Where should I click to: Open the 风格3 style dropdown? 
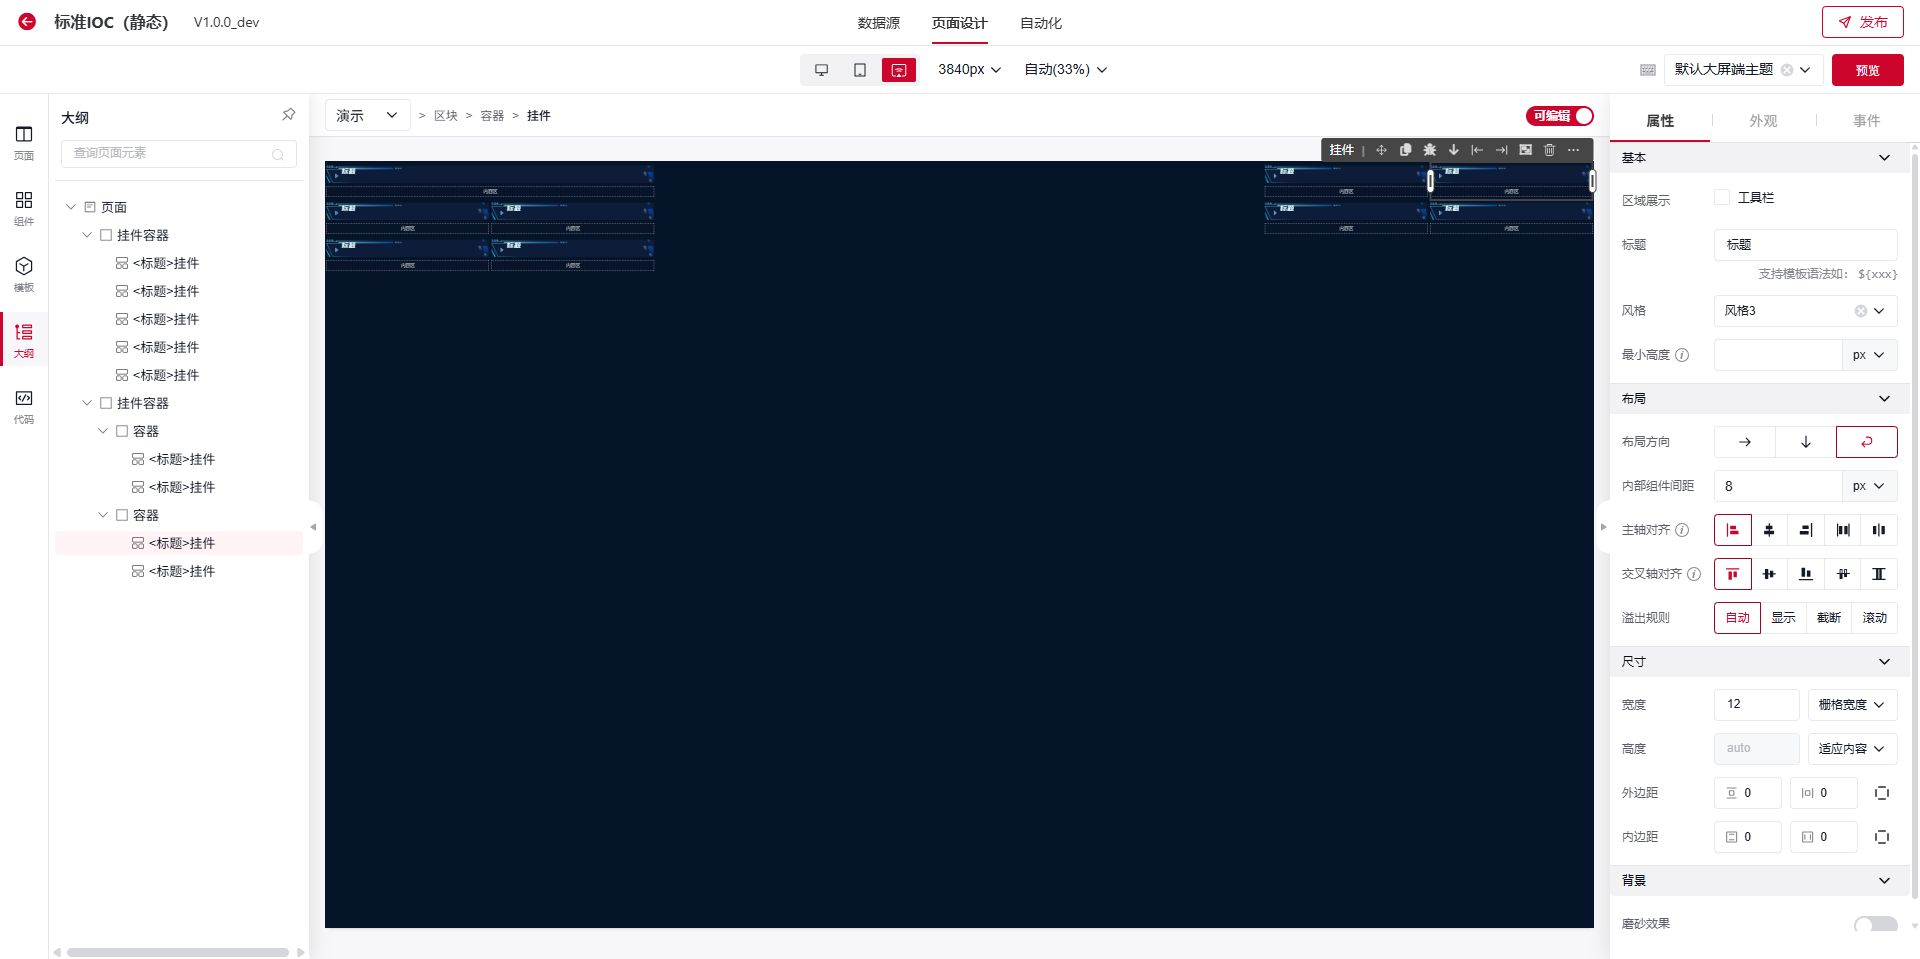click(1804, 311)
